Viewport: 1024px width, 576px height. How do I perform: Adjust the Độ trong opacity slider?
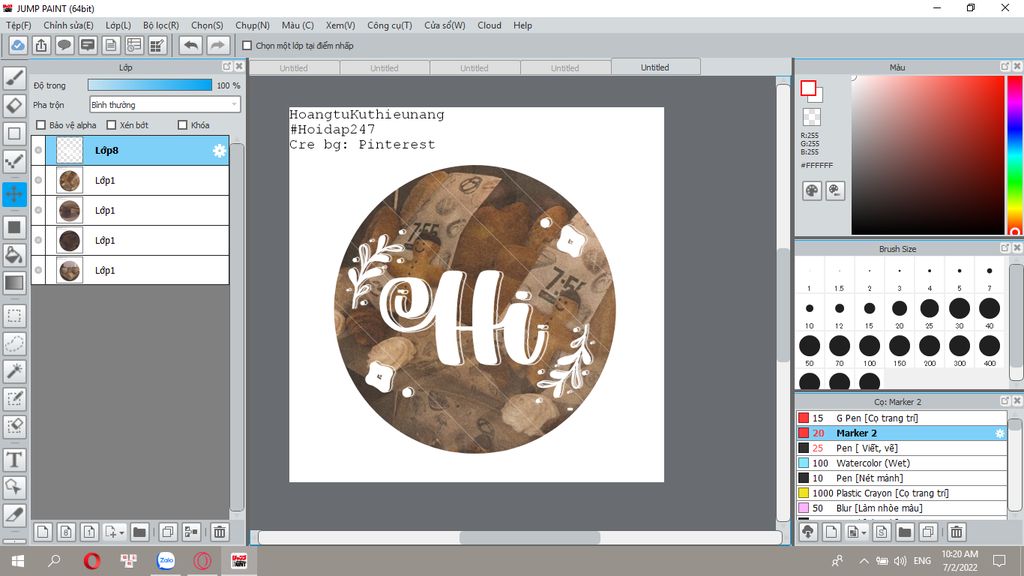tap(150, 85)
